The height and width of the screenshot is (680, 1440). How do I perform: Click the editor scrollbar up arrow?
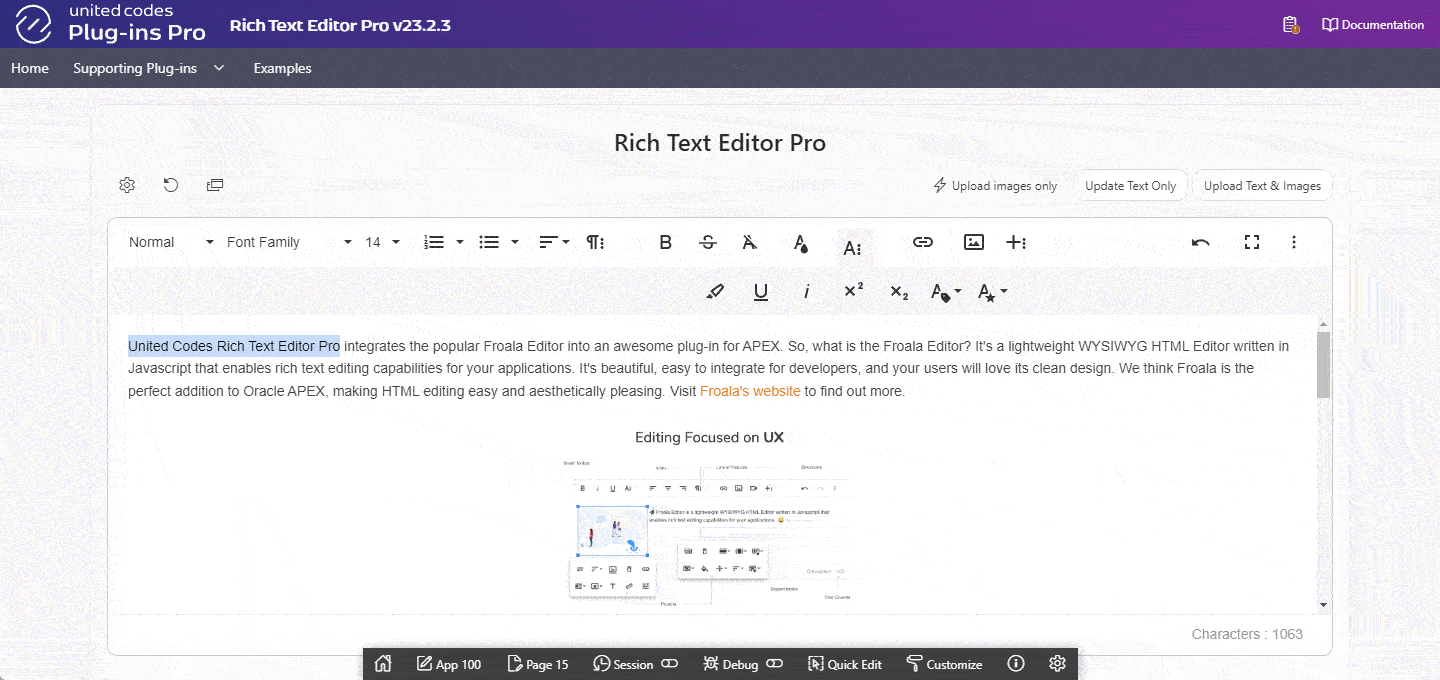[x=1324, y=325]
